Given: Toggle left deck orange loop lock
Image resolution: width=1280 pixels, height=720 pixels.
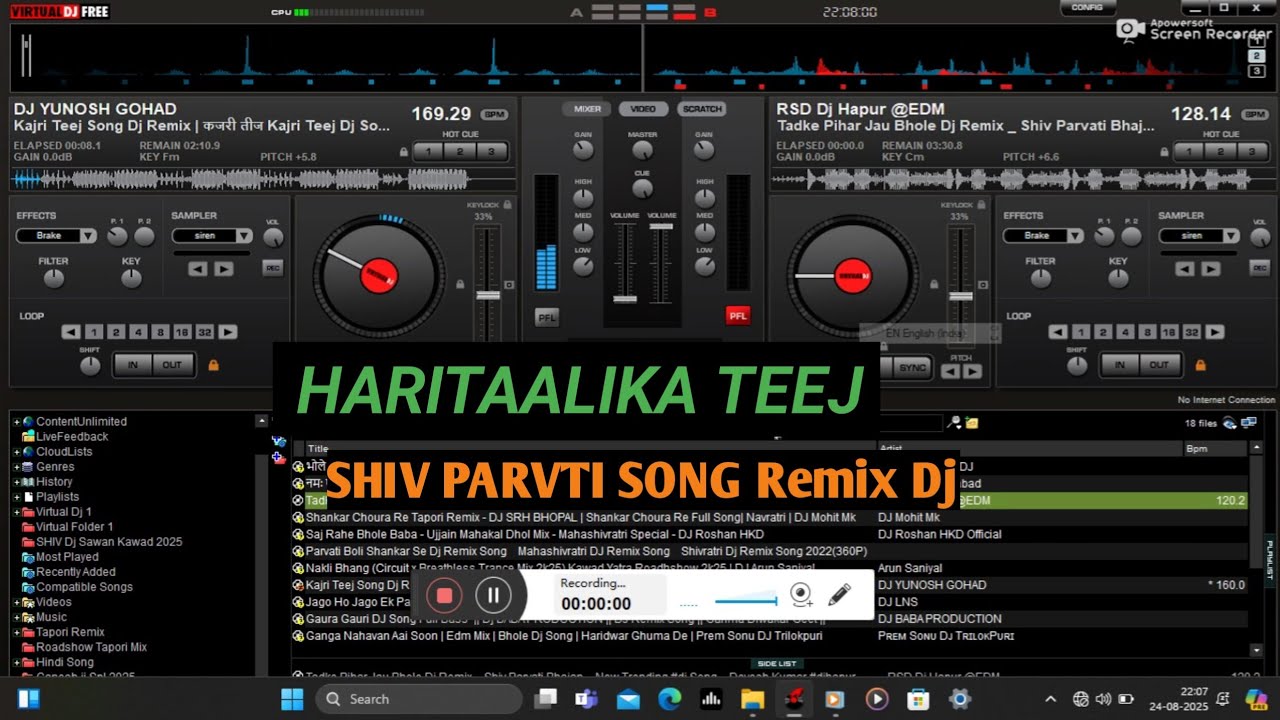Looking at the screenshot, I should [213, 366].
